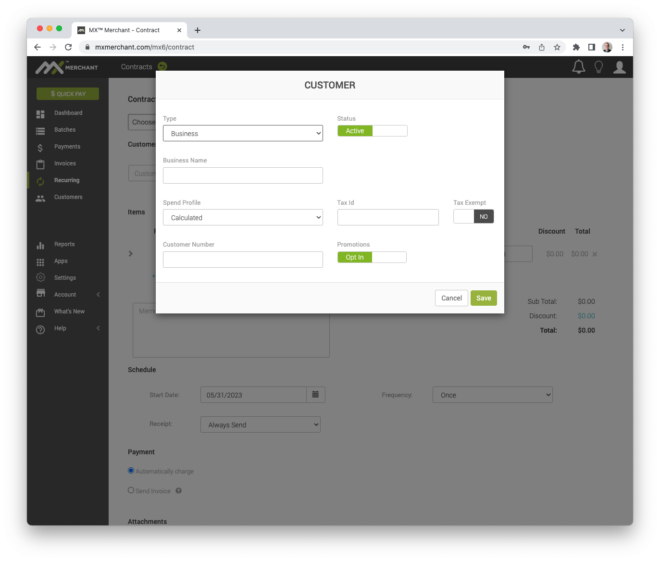Expand the item row chevron

click(x=130, y=254)
